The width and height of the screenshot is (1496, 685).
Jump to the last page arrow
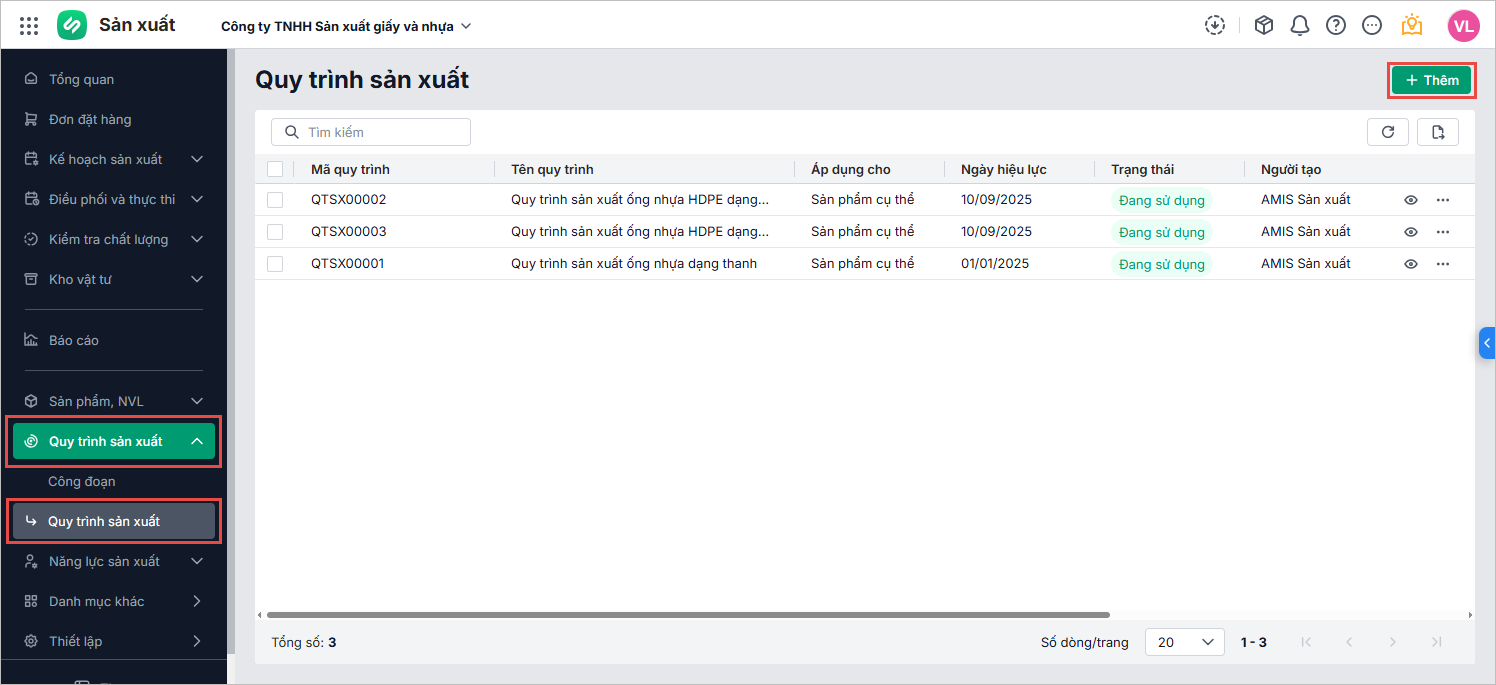1437,642
